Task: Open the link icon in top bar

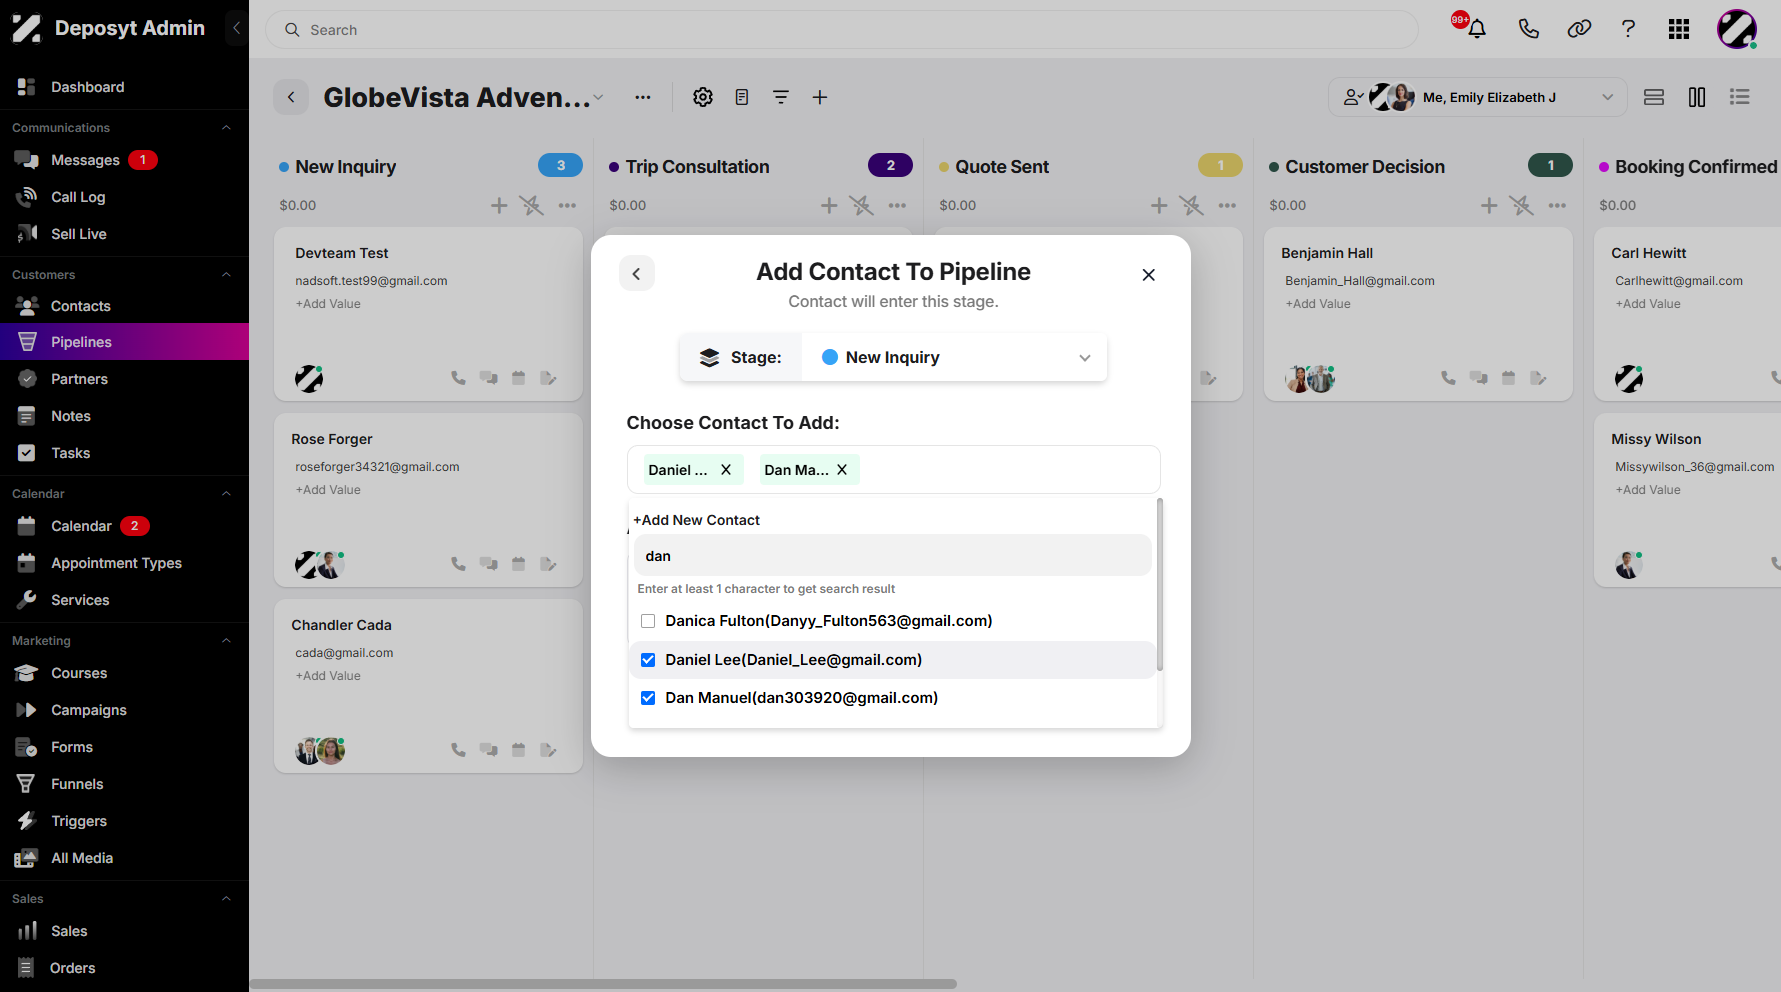Action: click(x=1579, y=29)
